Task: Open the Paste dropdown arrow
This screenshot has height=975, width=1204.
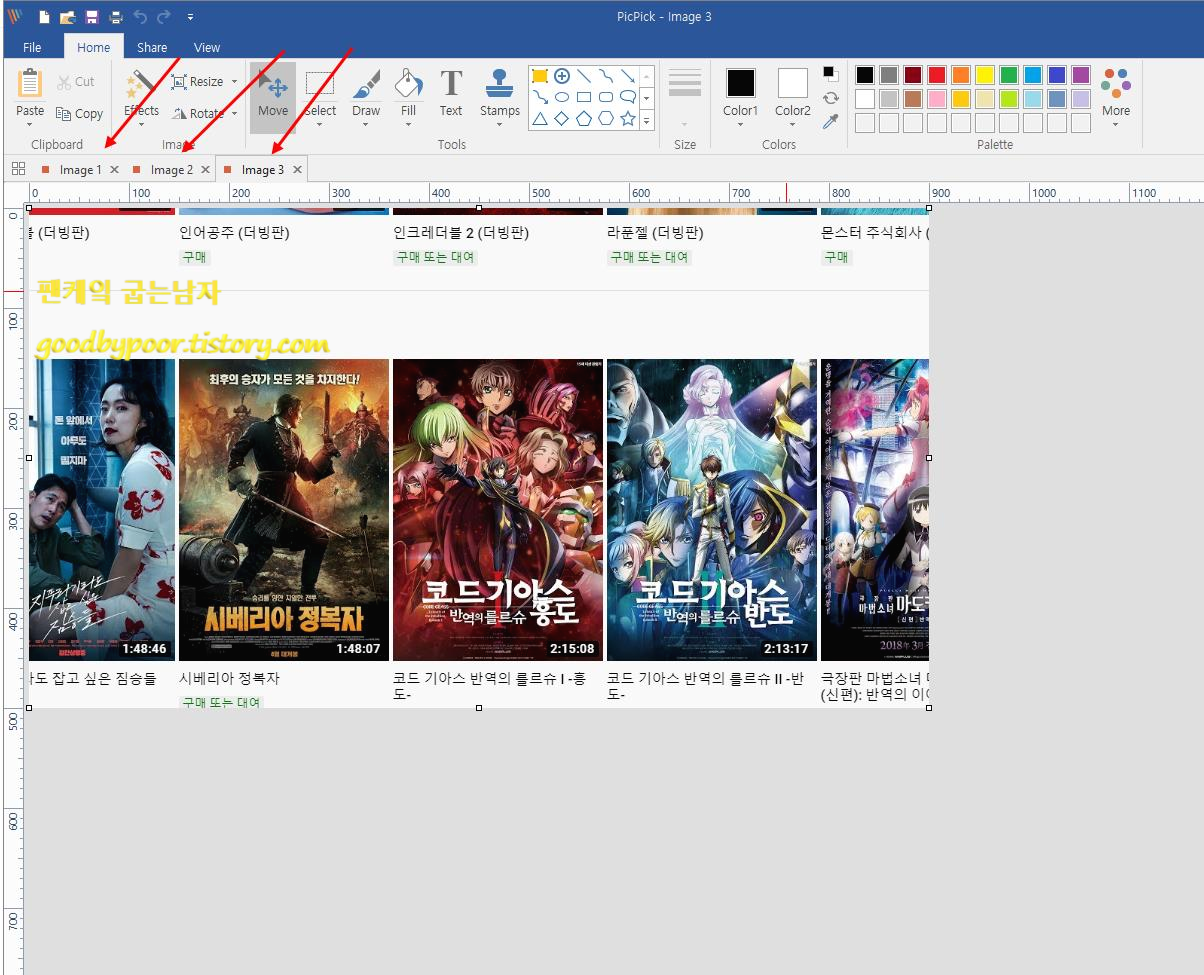Action: [x=30, y=125]
